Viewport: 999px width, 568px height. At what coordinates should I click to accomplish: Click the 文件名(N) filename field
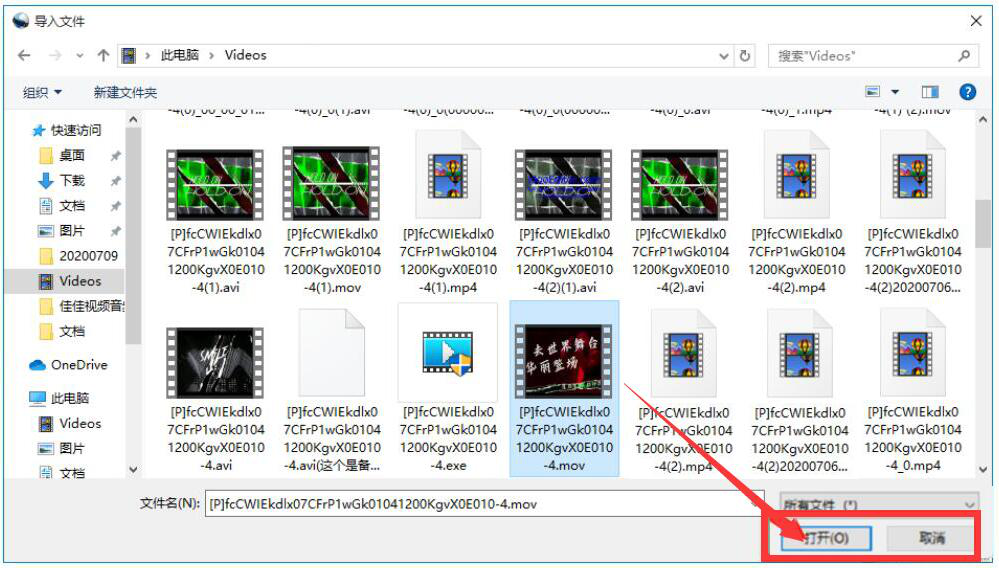coord(484,504)
